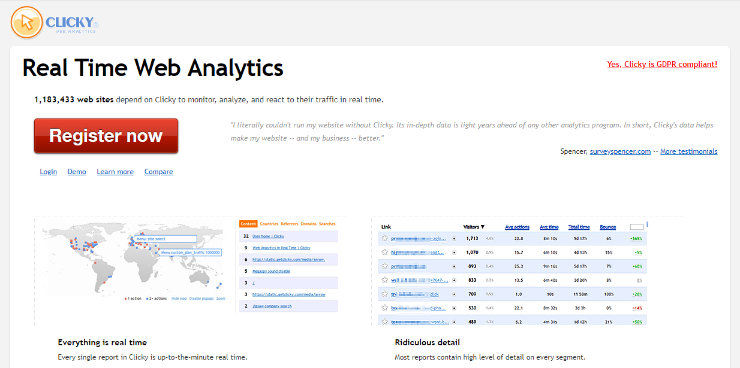Image resolution: width=740 pixels, height=368 pixels.
Task: Sort by Total time column header
Action: pos(578,227)
